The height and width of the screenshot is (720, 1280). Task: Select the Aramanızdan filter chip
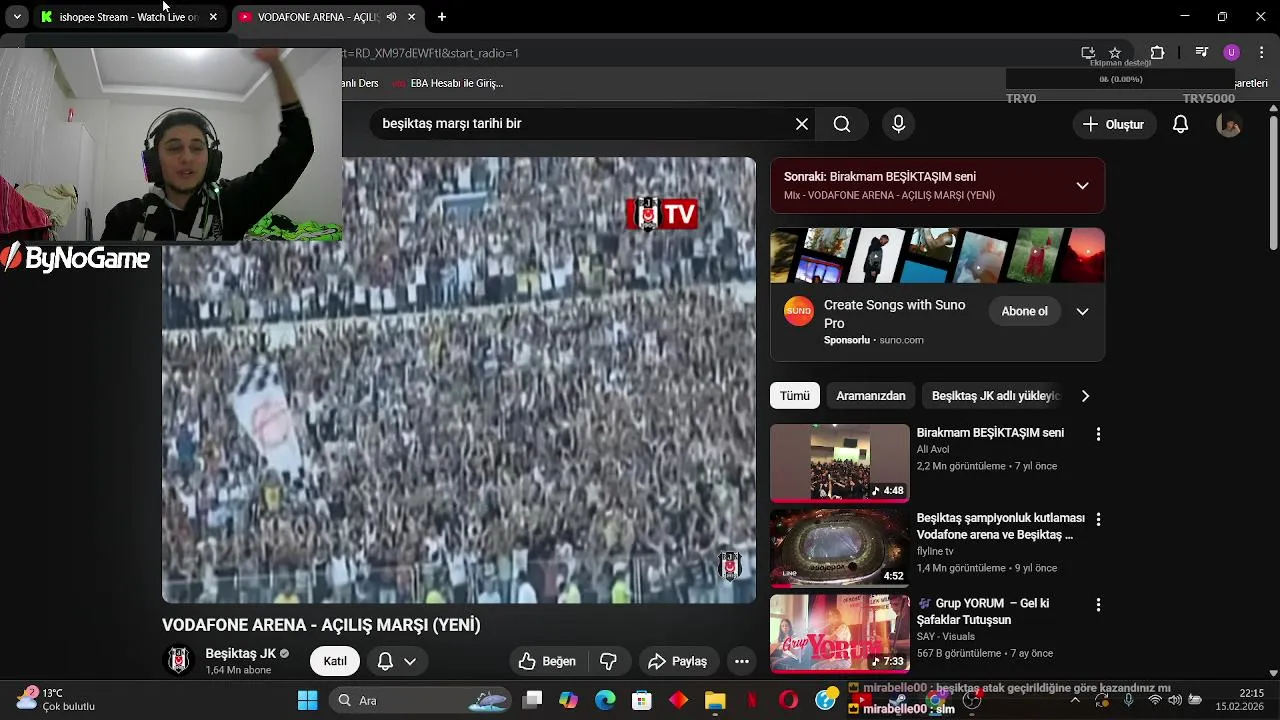click(871, 396)
